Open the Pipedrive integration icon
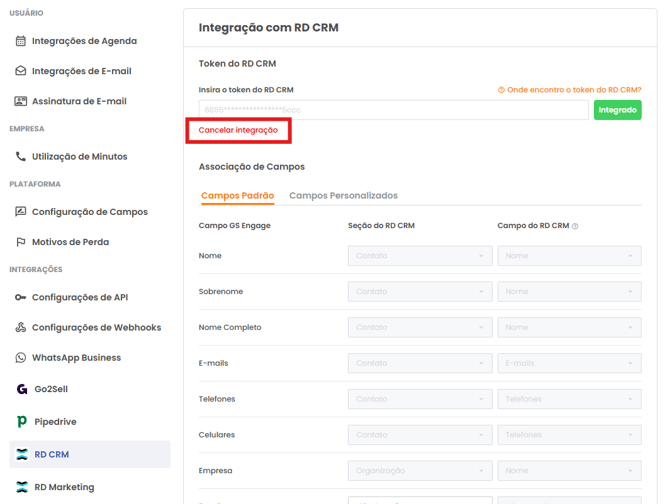 pyautogui.click(x=22, y=422)
